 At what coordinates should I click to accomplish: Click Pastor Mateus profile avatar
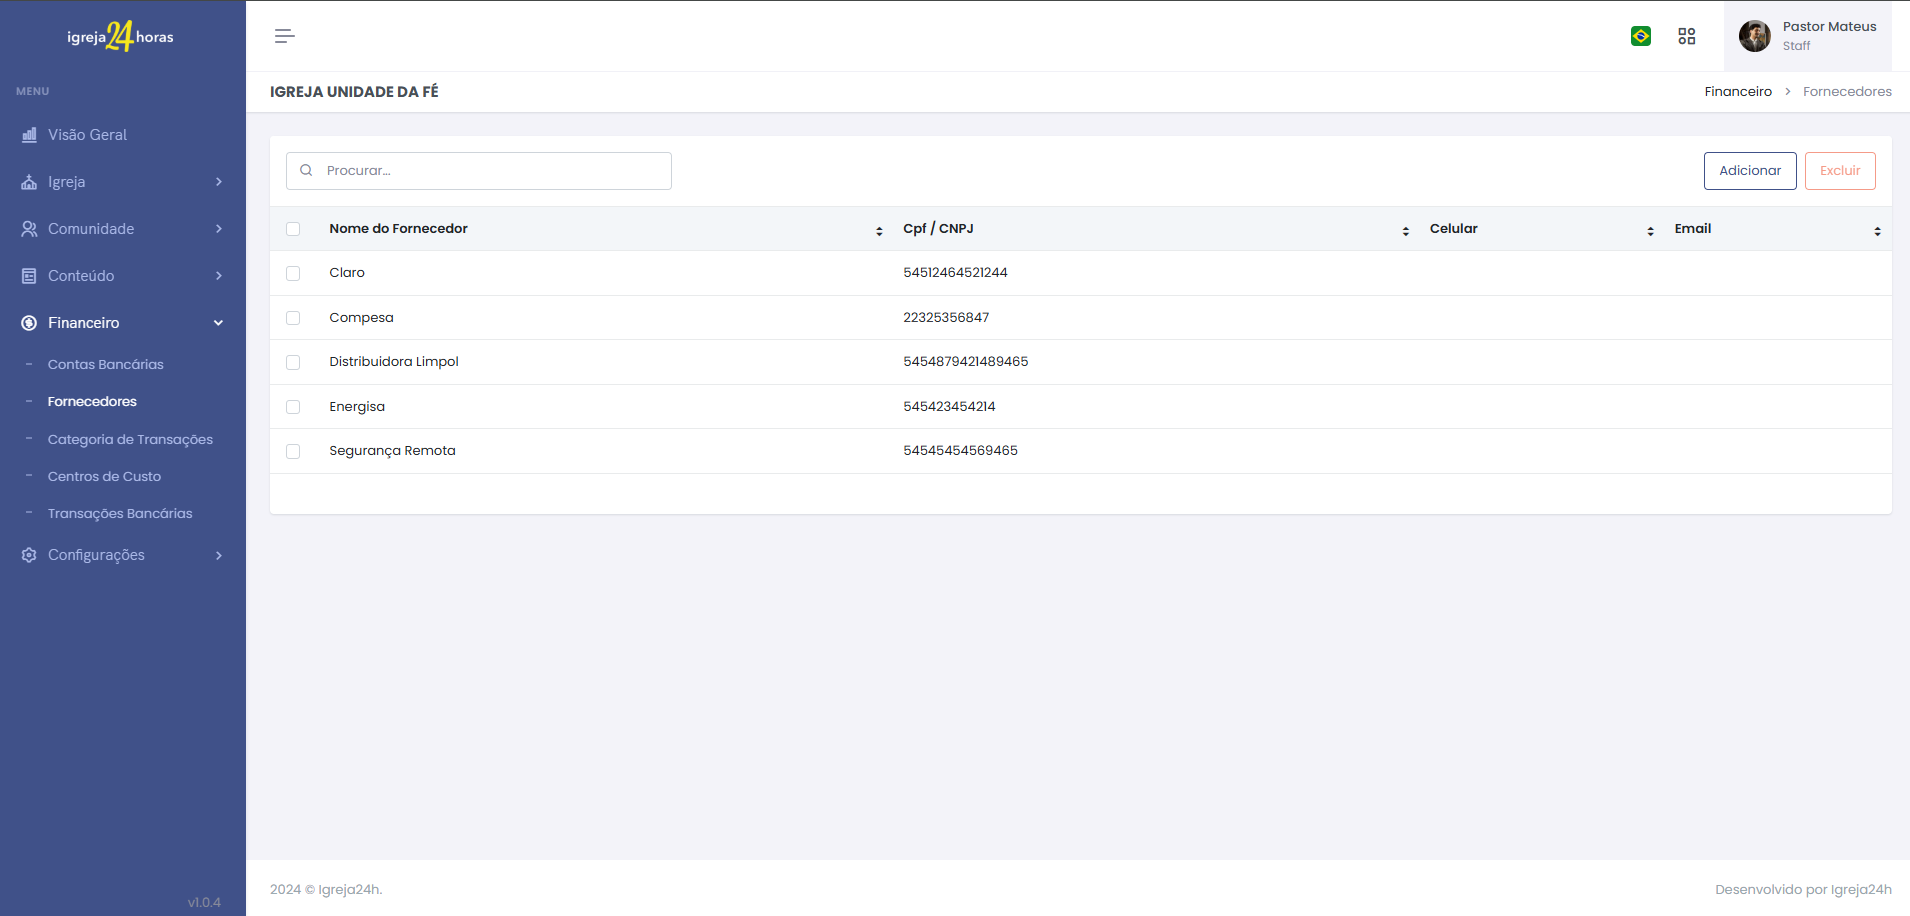click(1755, 36)
